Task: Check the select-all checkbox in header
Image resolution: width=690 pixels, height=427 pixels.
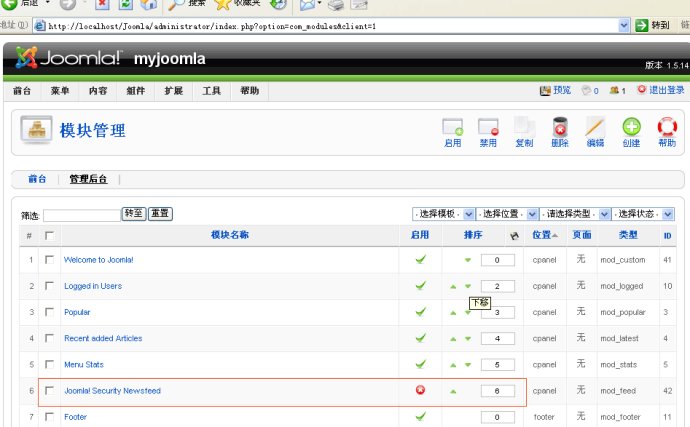Action: 49,236
